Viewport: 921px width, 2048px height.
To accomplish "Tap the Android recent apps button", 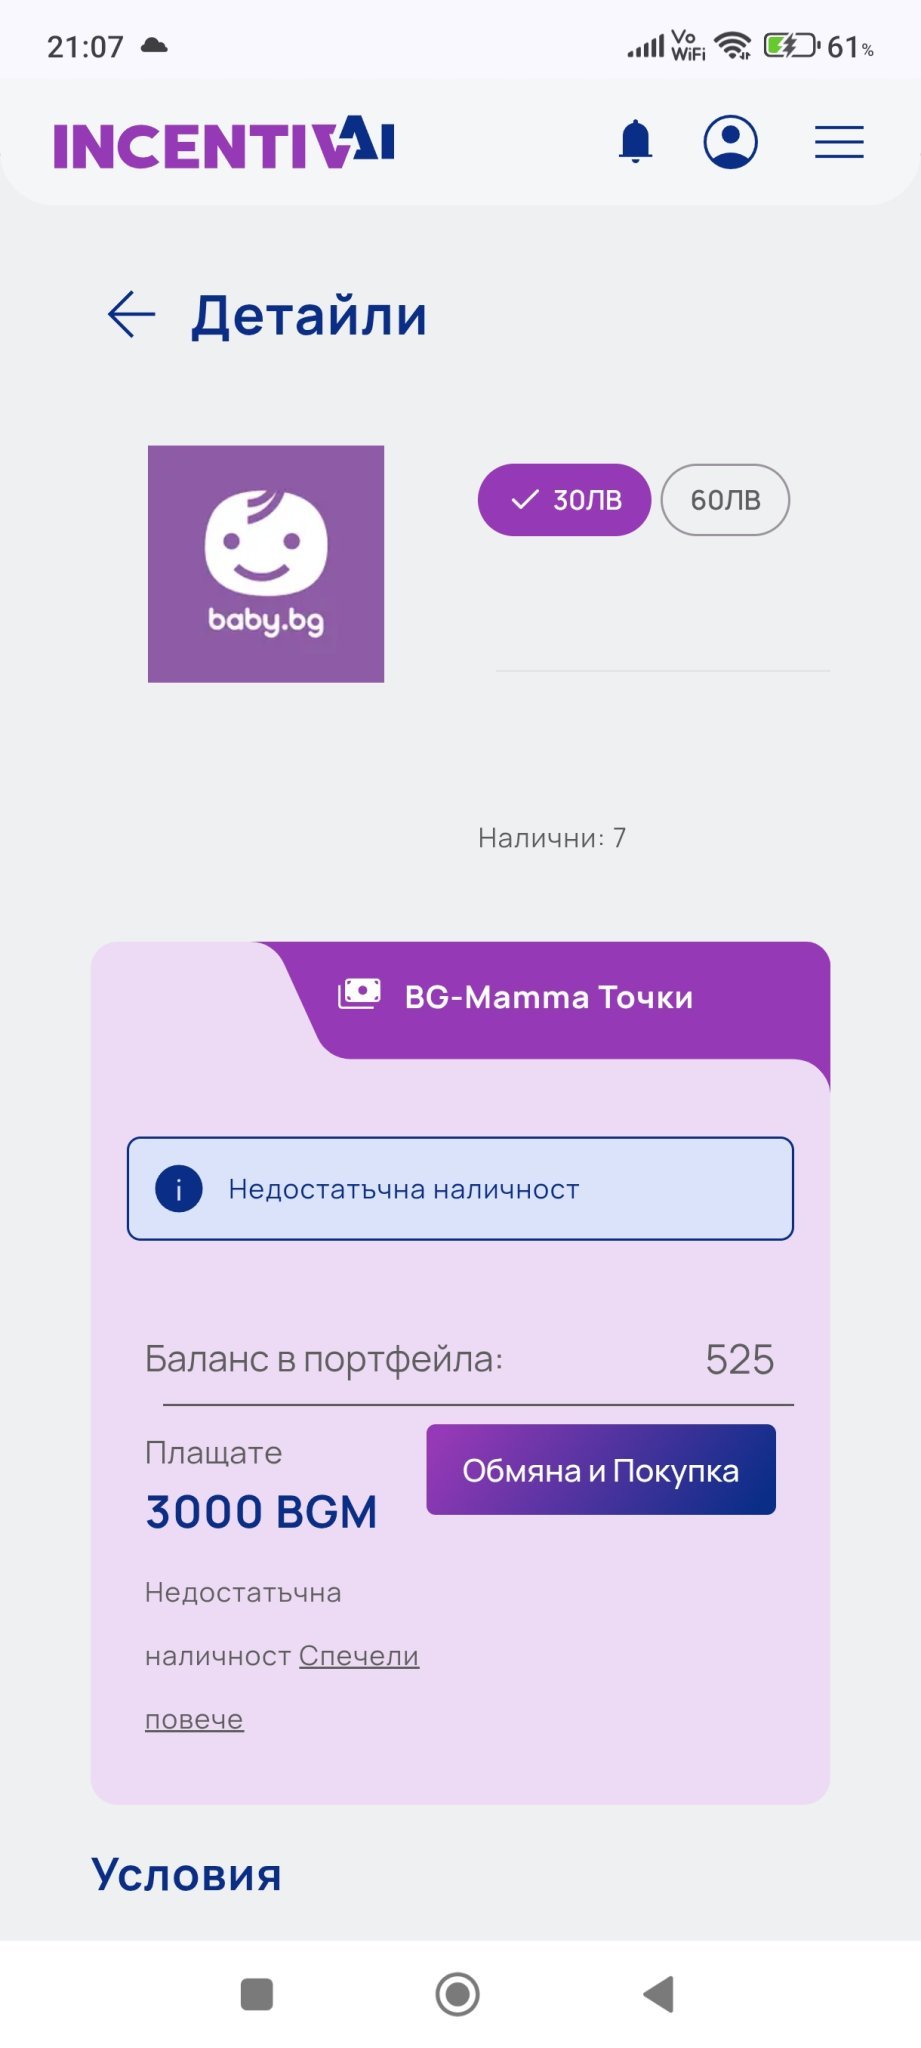I will click(257, 1994).
